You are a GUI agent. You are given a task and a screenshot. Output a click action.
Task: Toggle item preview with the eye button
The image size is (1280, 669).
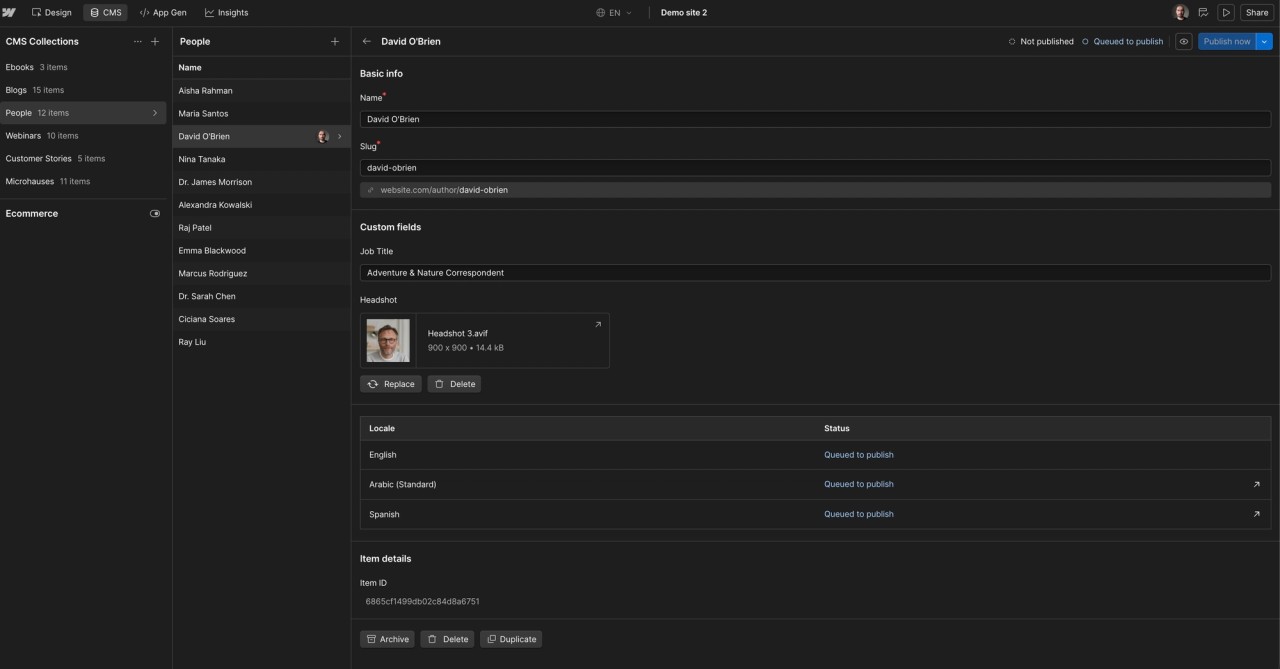1184,42
